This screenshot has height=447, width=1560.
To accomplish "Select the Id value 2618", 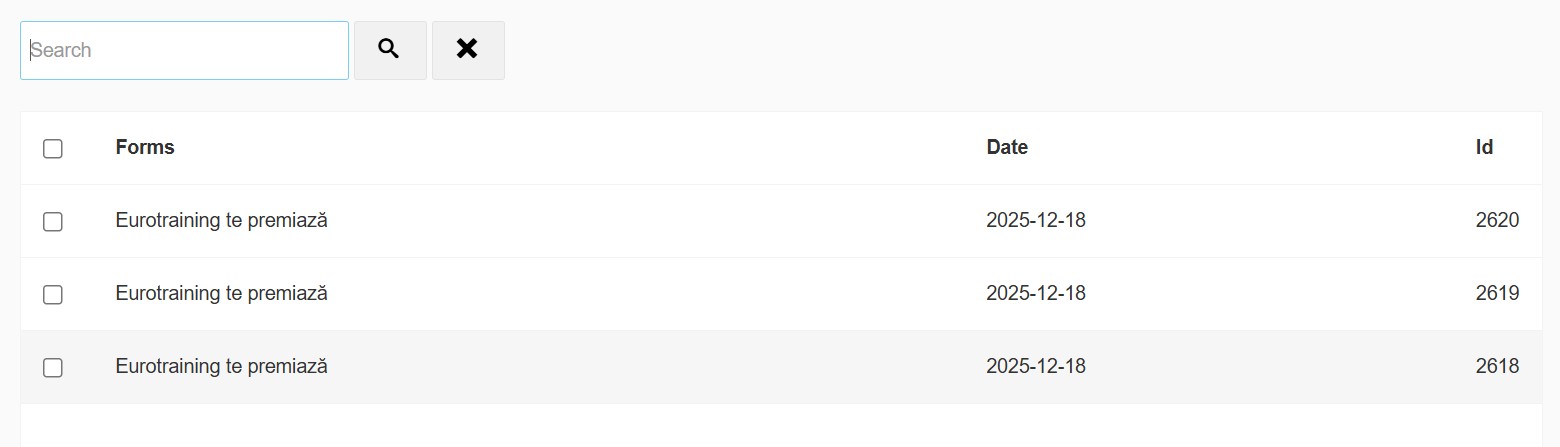I will [1496, 366].
